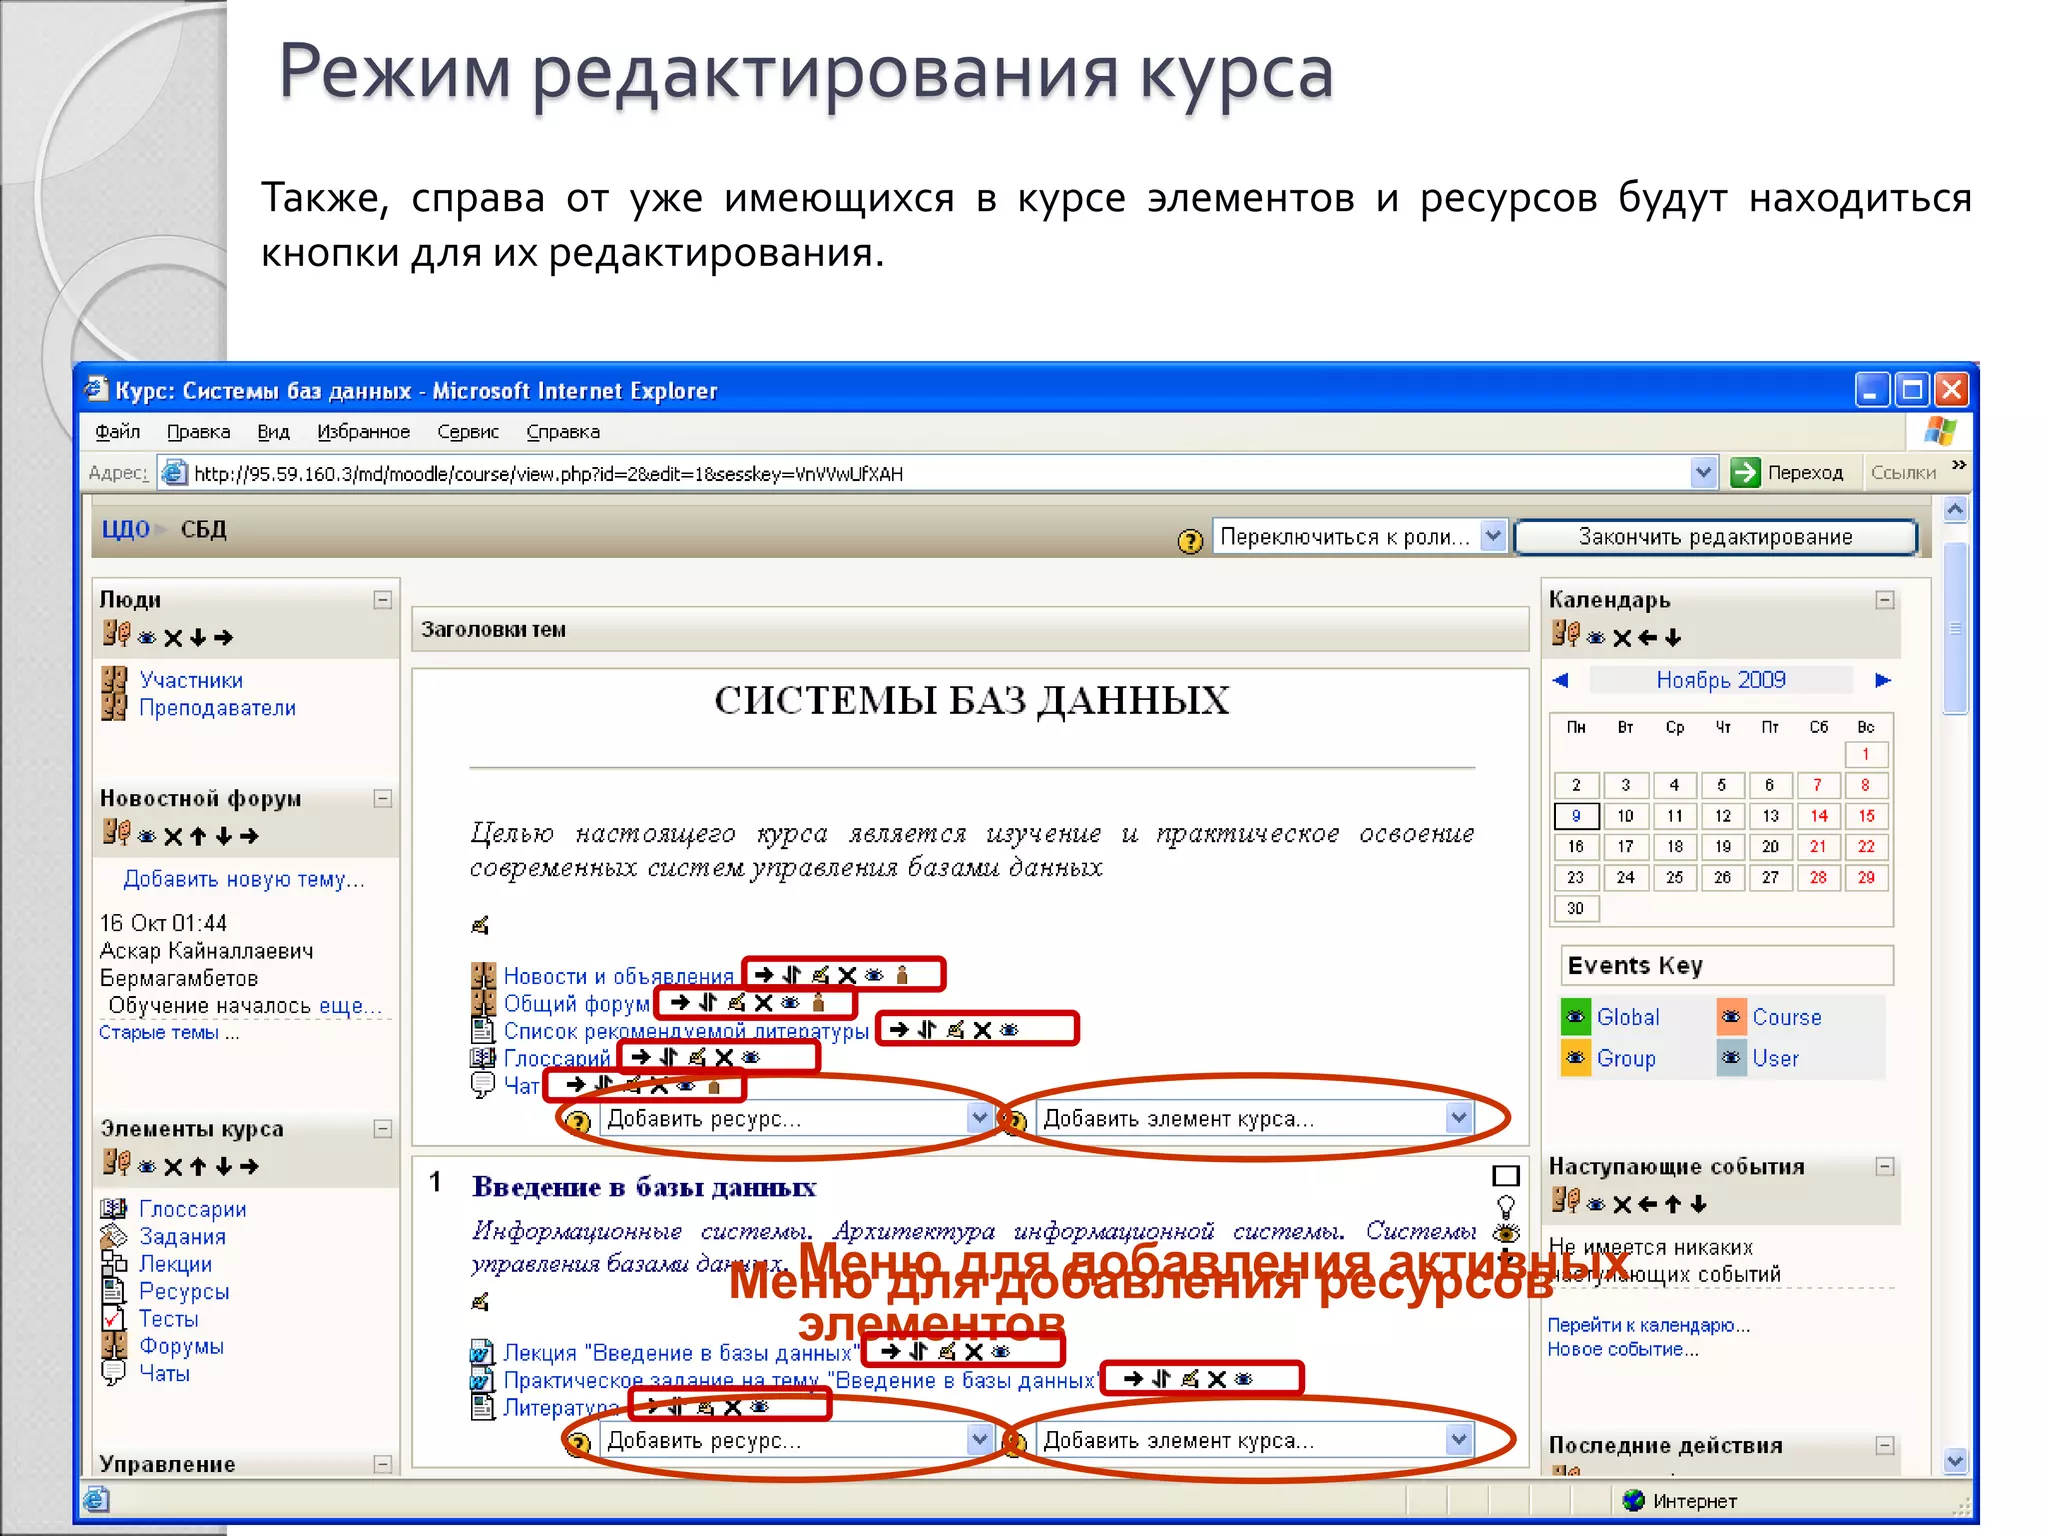Open the Файл menu
Image resolution: width=2048 pixels, height=1536 pixels.
coord(117,432)
